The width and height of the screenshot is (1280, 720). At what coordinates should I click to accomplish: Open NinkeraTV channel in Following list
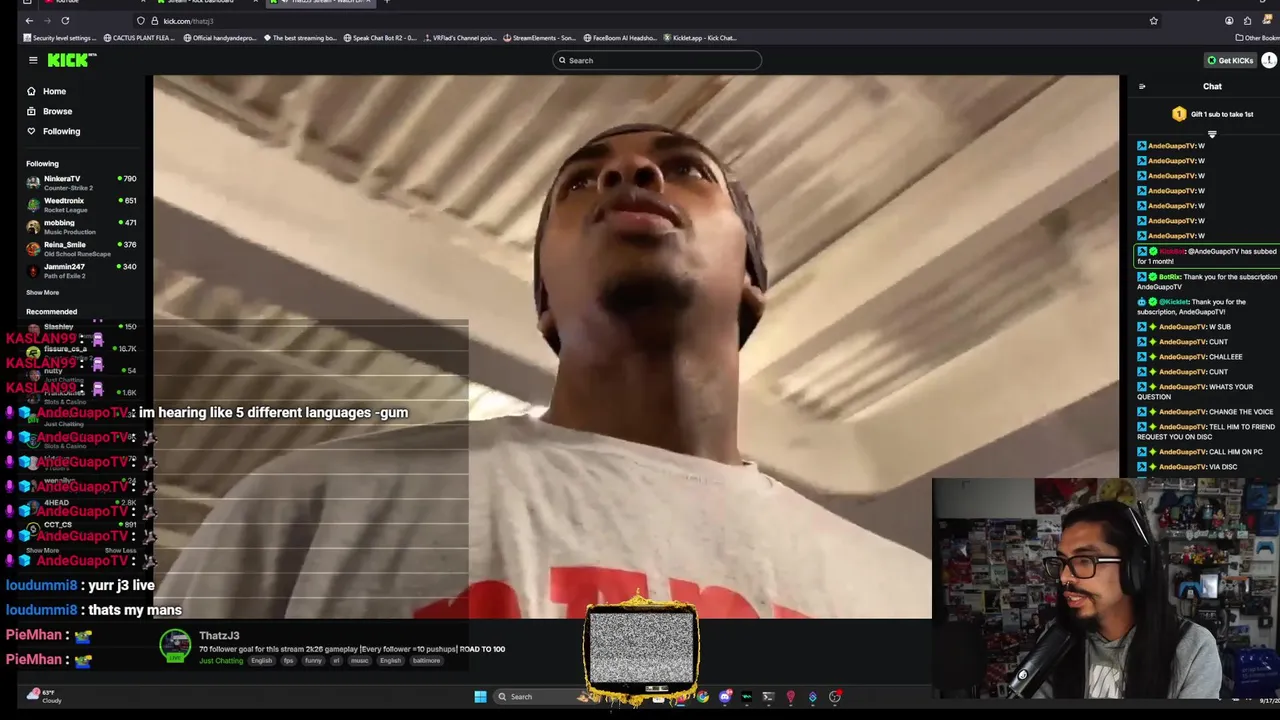(x=81, y=183)
